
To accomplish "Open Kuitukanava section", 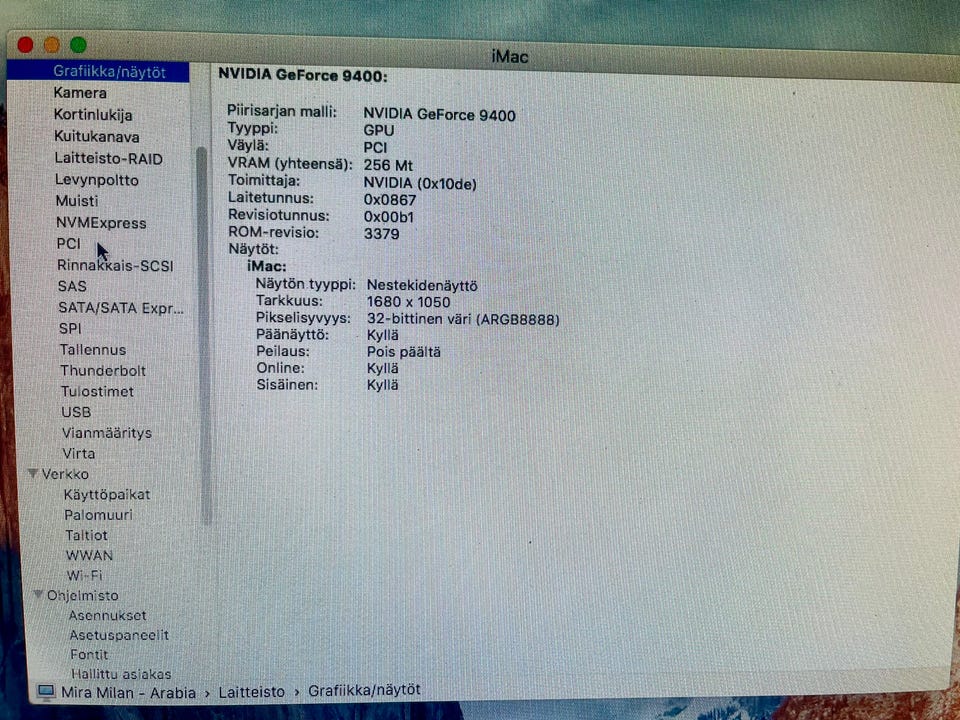I will pyautogui.click(x=97, y=137).
